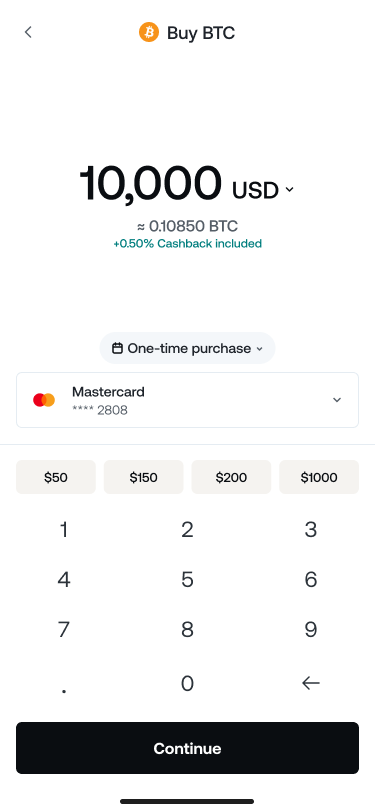Tap keypad digit 9
Viewport: 375px width, 812px height.
[311, 630]
